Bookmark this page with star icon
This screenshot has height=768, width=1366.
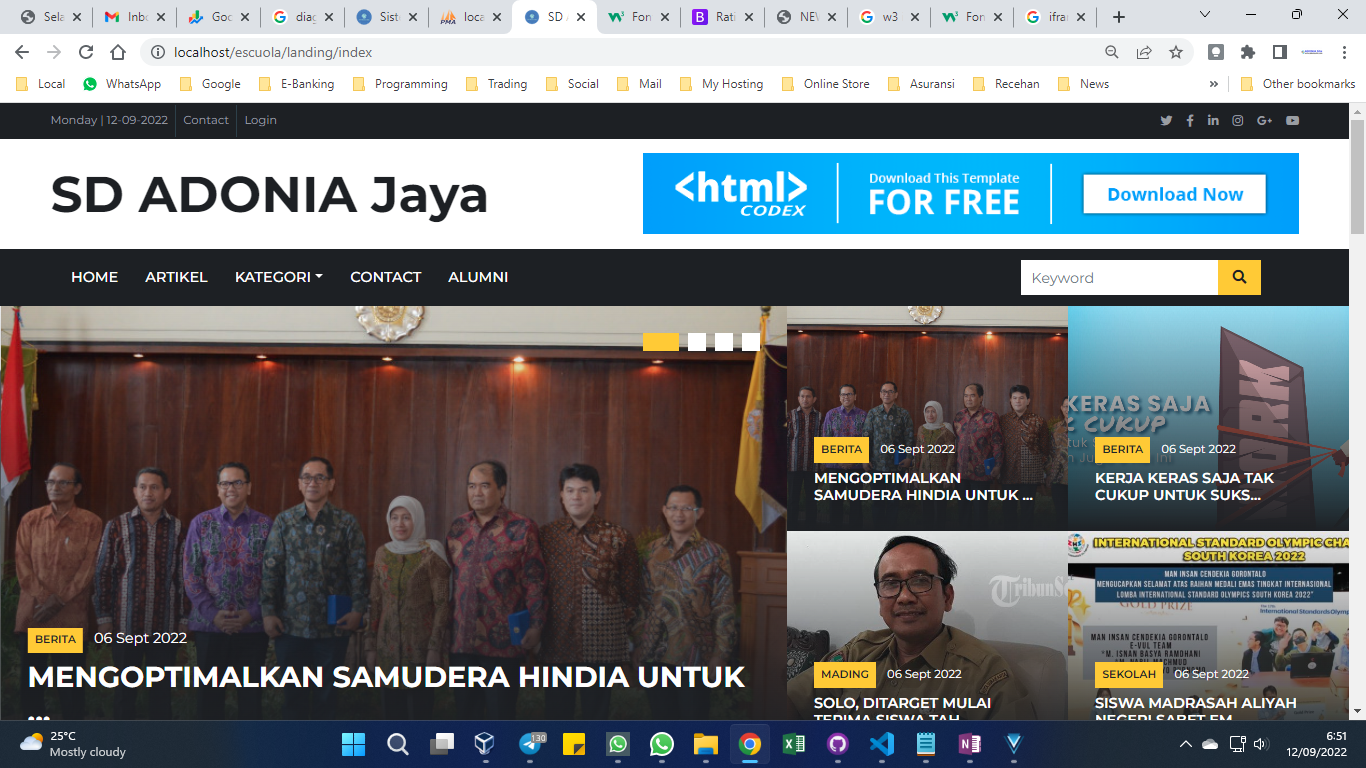[x=1176, y=52]
